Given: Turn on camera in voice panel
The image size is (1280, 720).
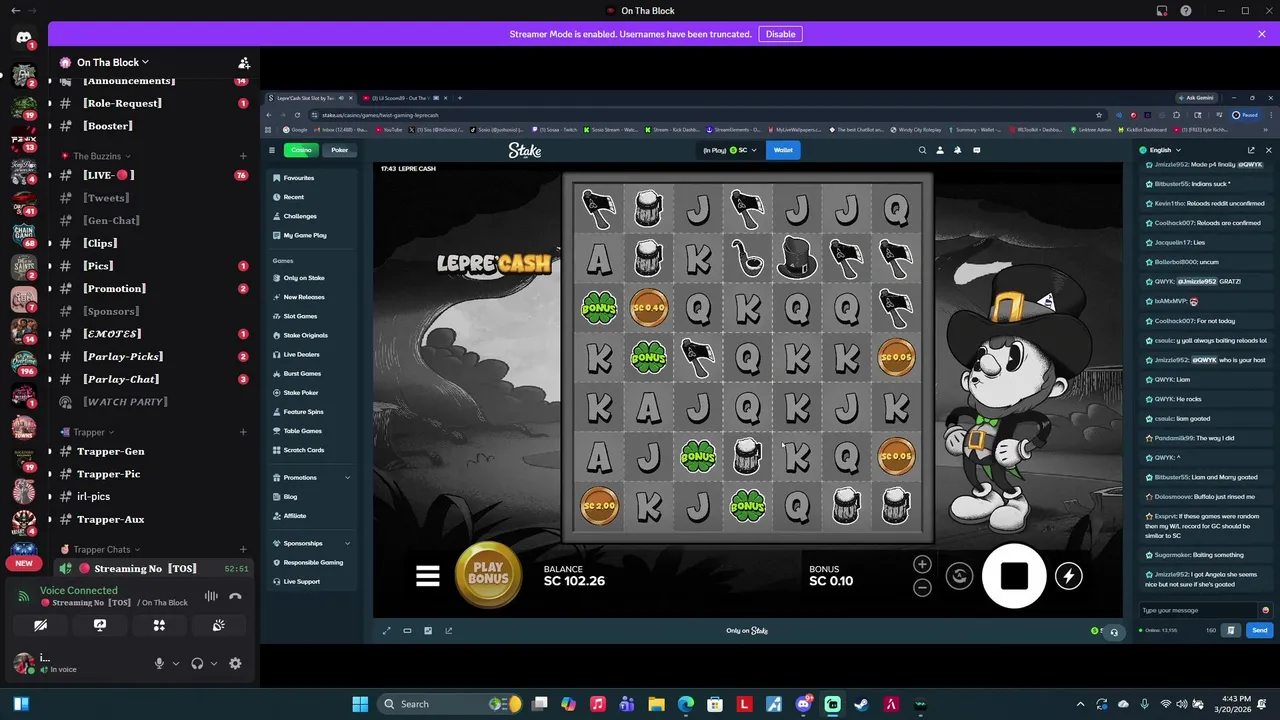Looking at the screenshot, I should (40, 625).
